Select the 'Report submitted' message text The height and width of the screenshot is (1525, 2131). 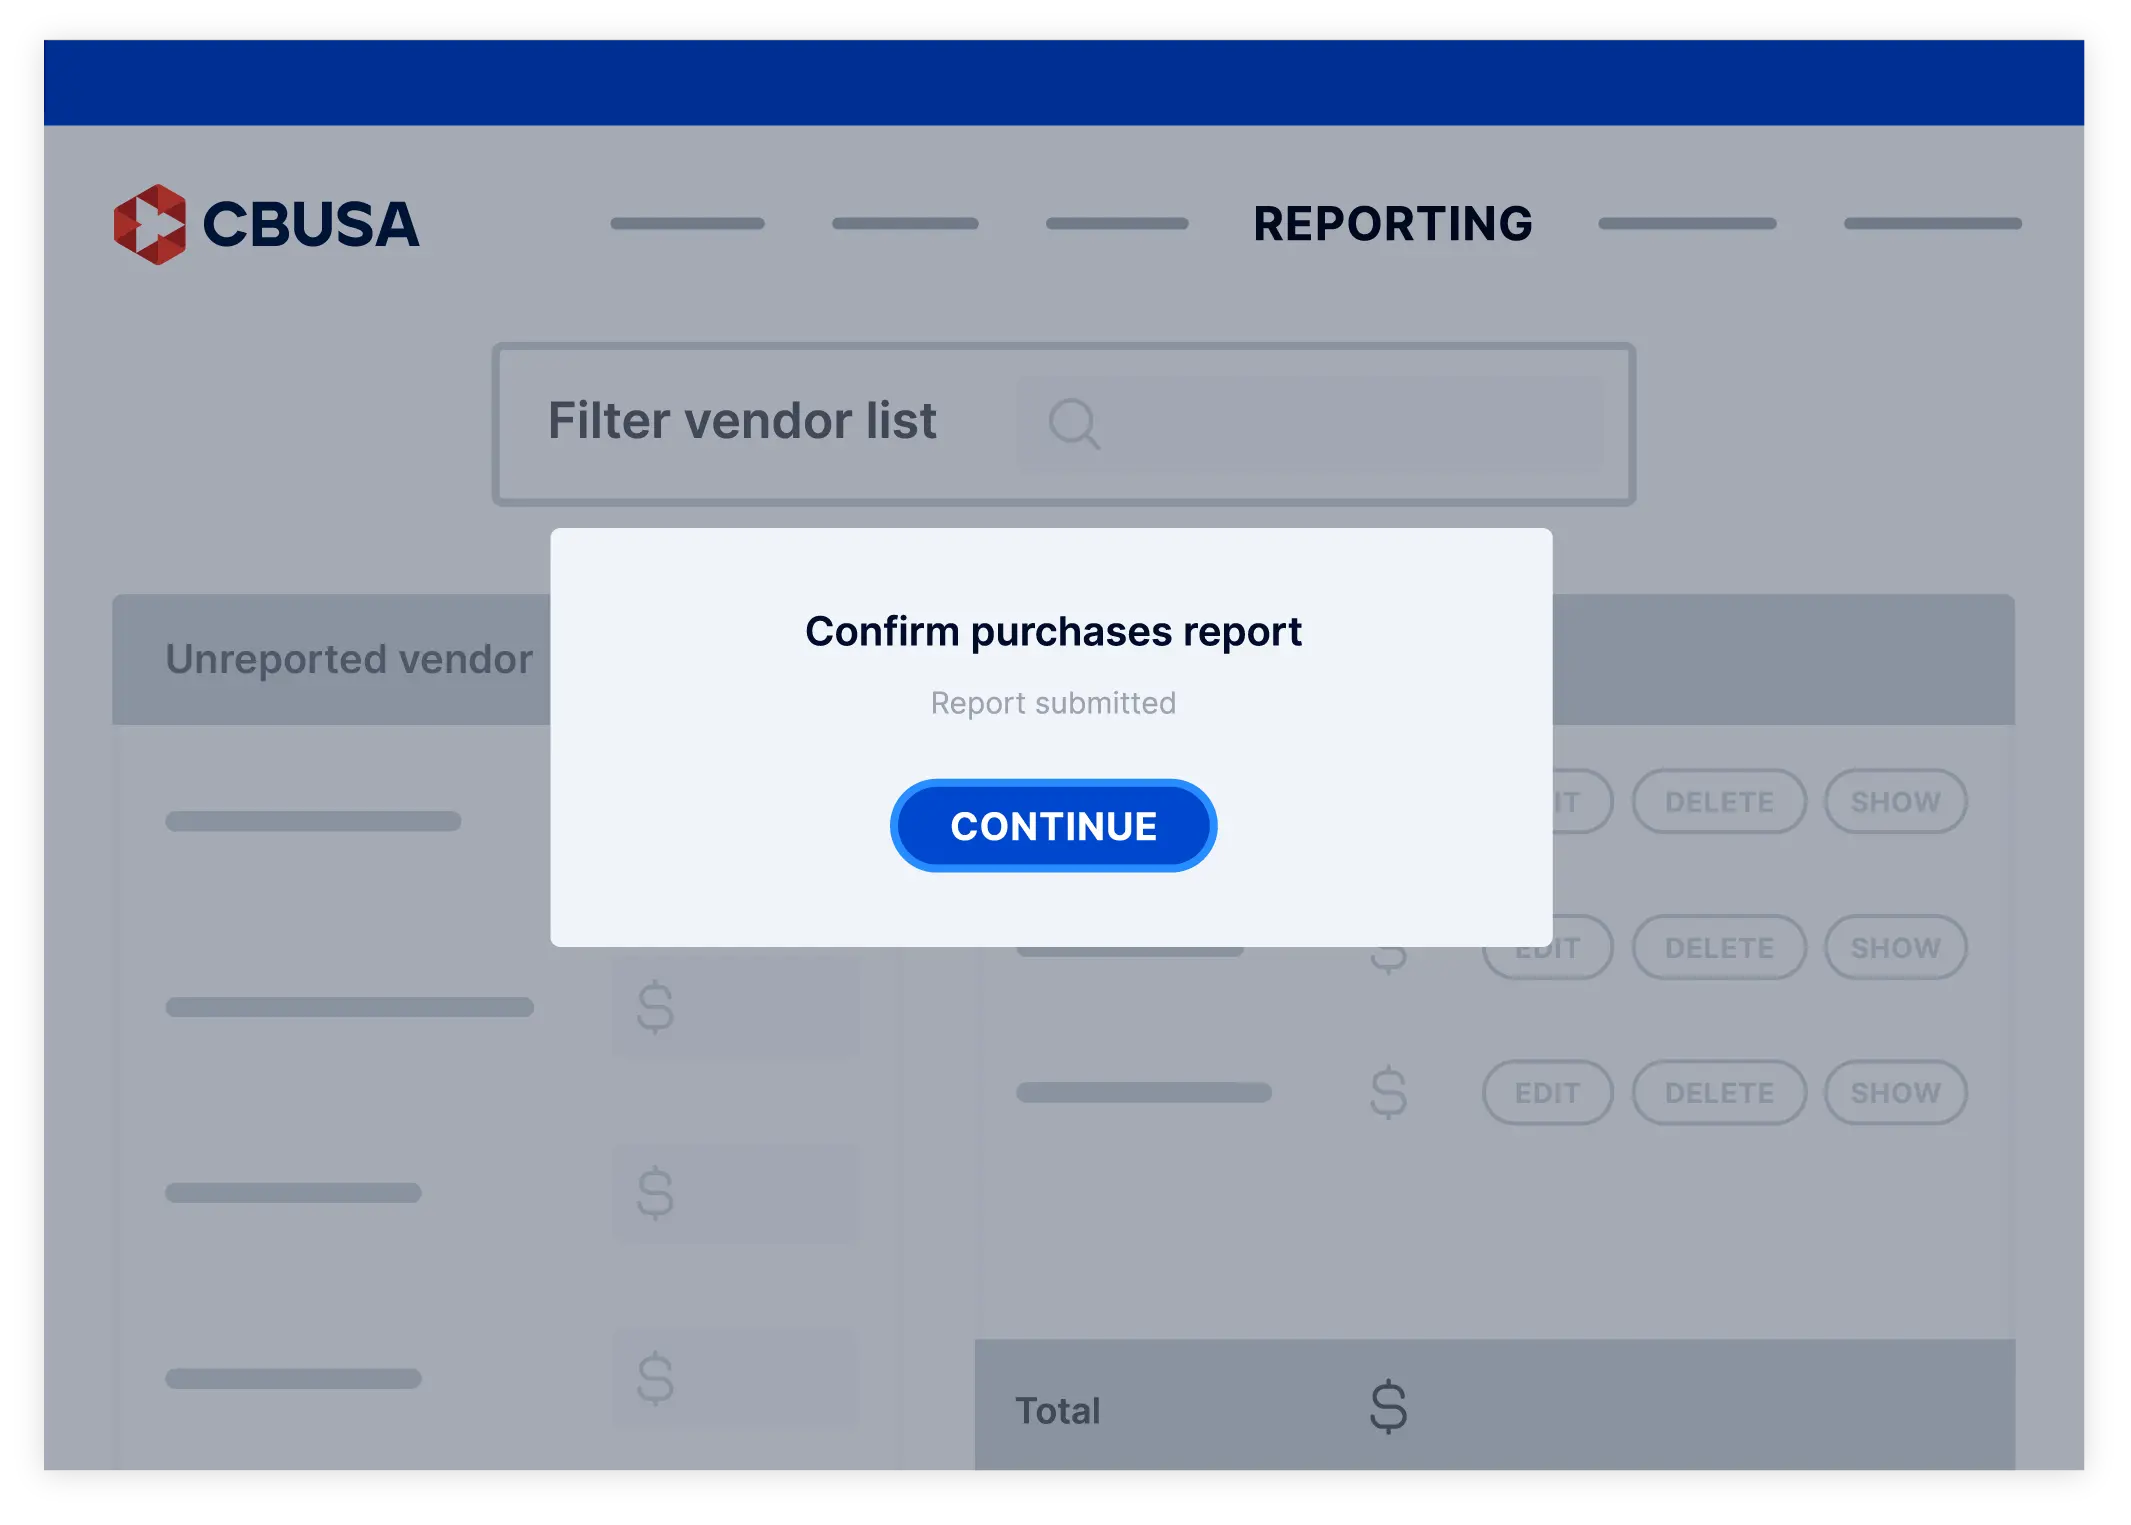(x=1053, y=703)
